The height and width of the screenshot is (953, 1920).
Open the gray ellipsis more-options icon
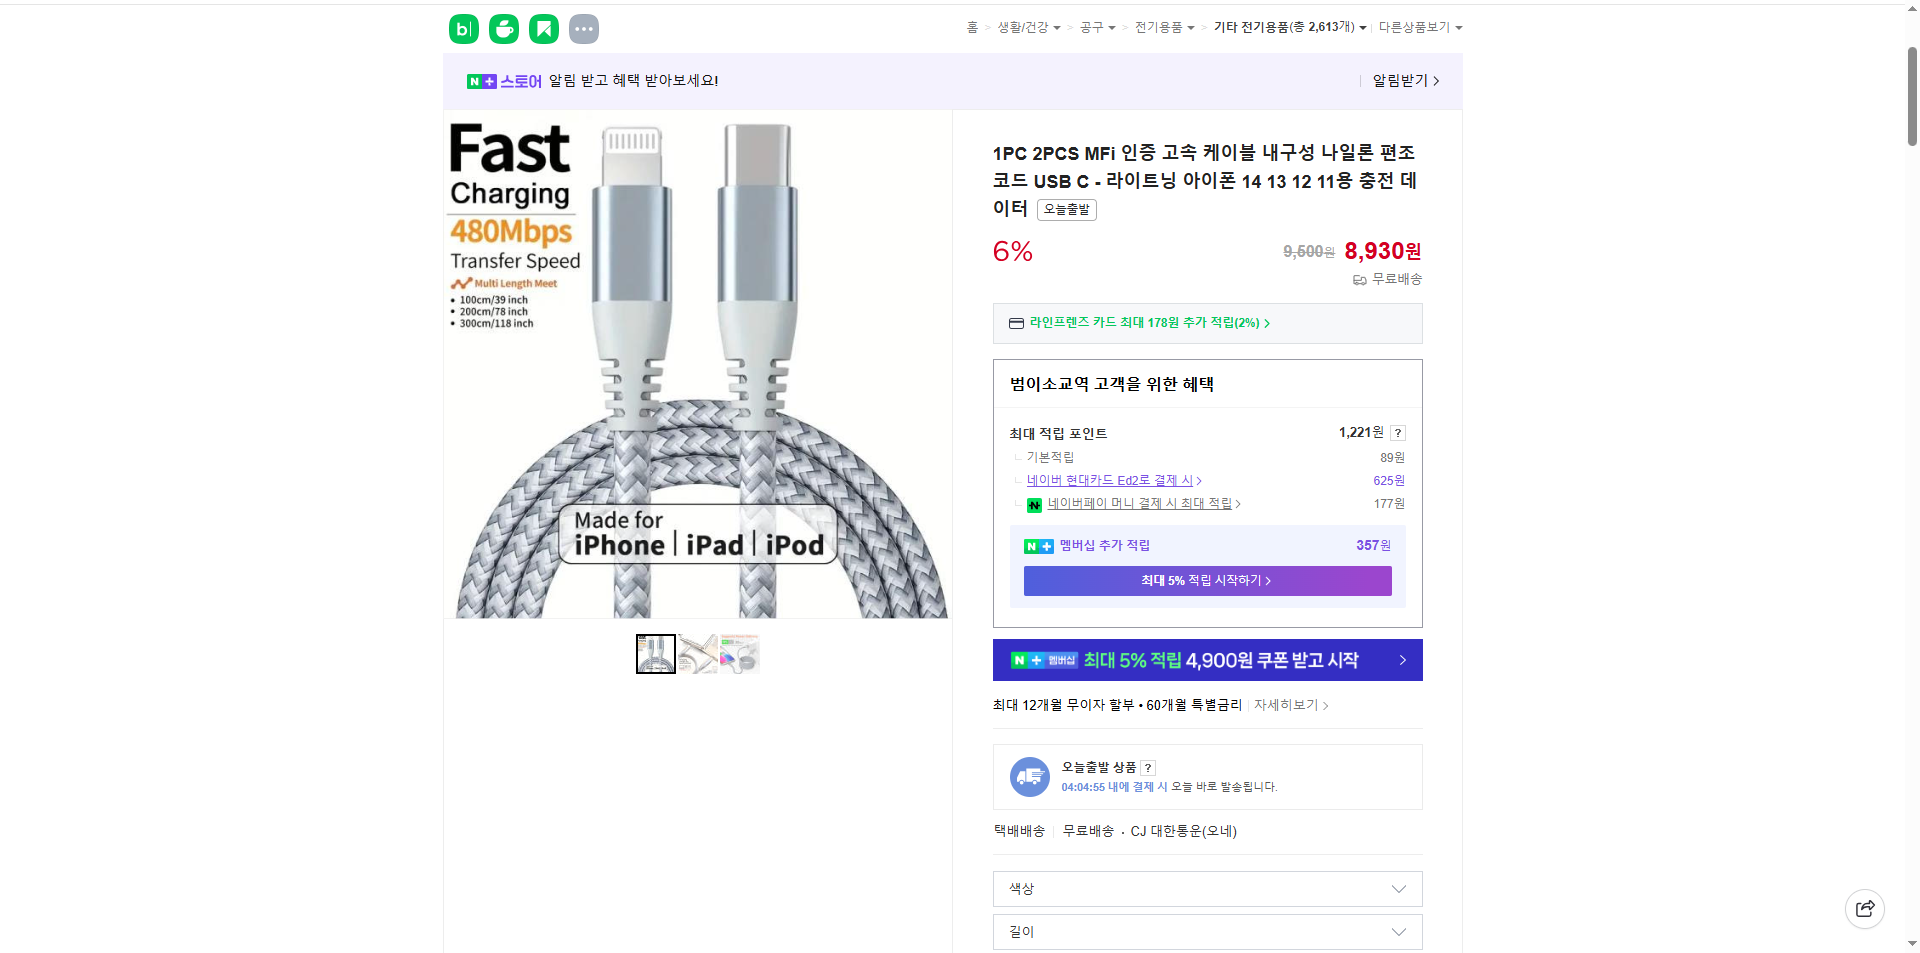point(584,28)
